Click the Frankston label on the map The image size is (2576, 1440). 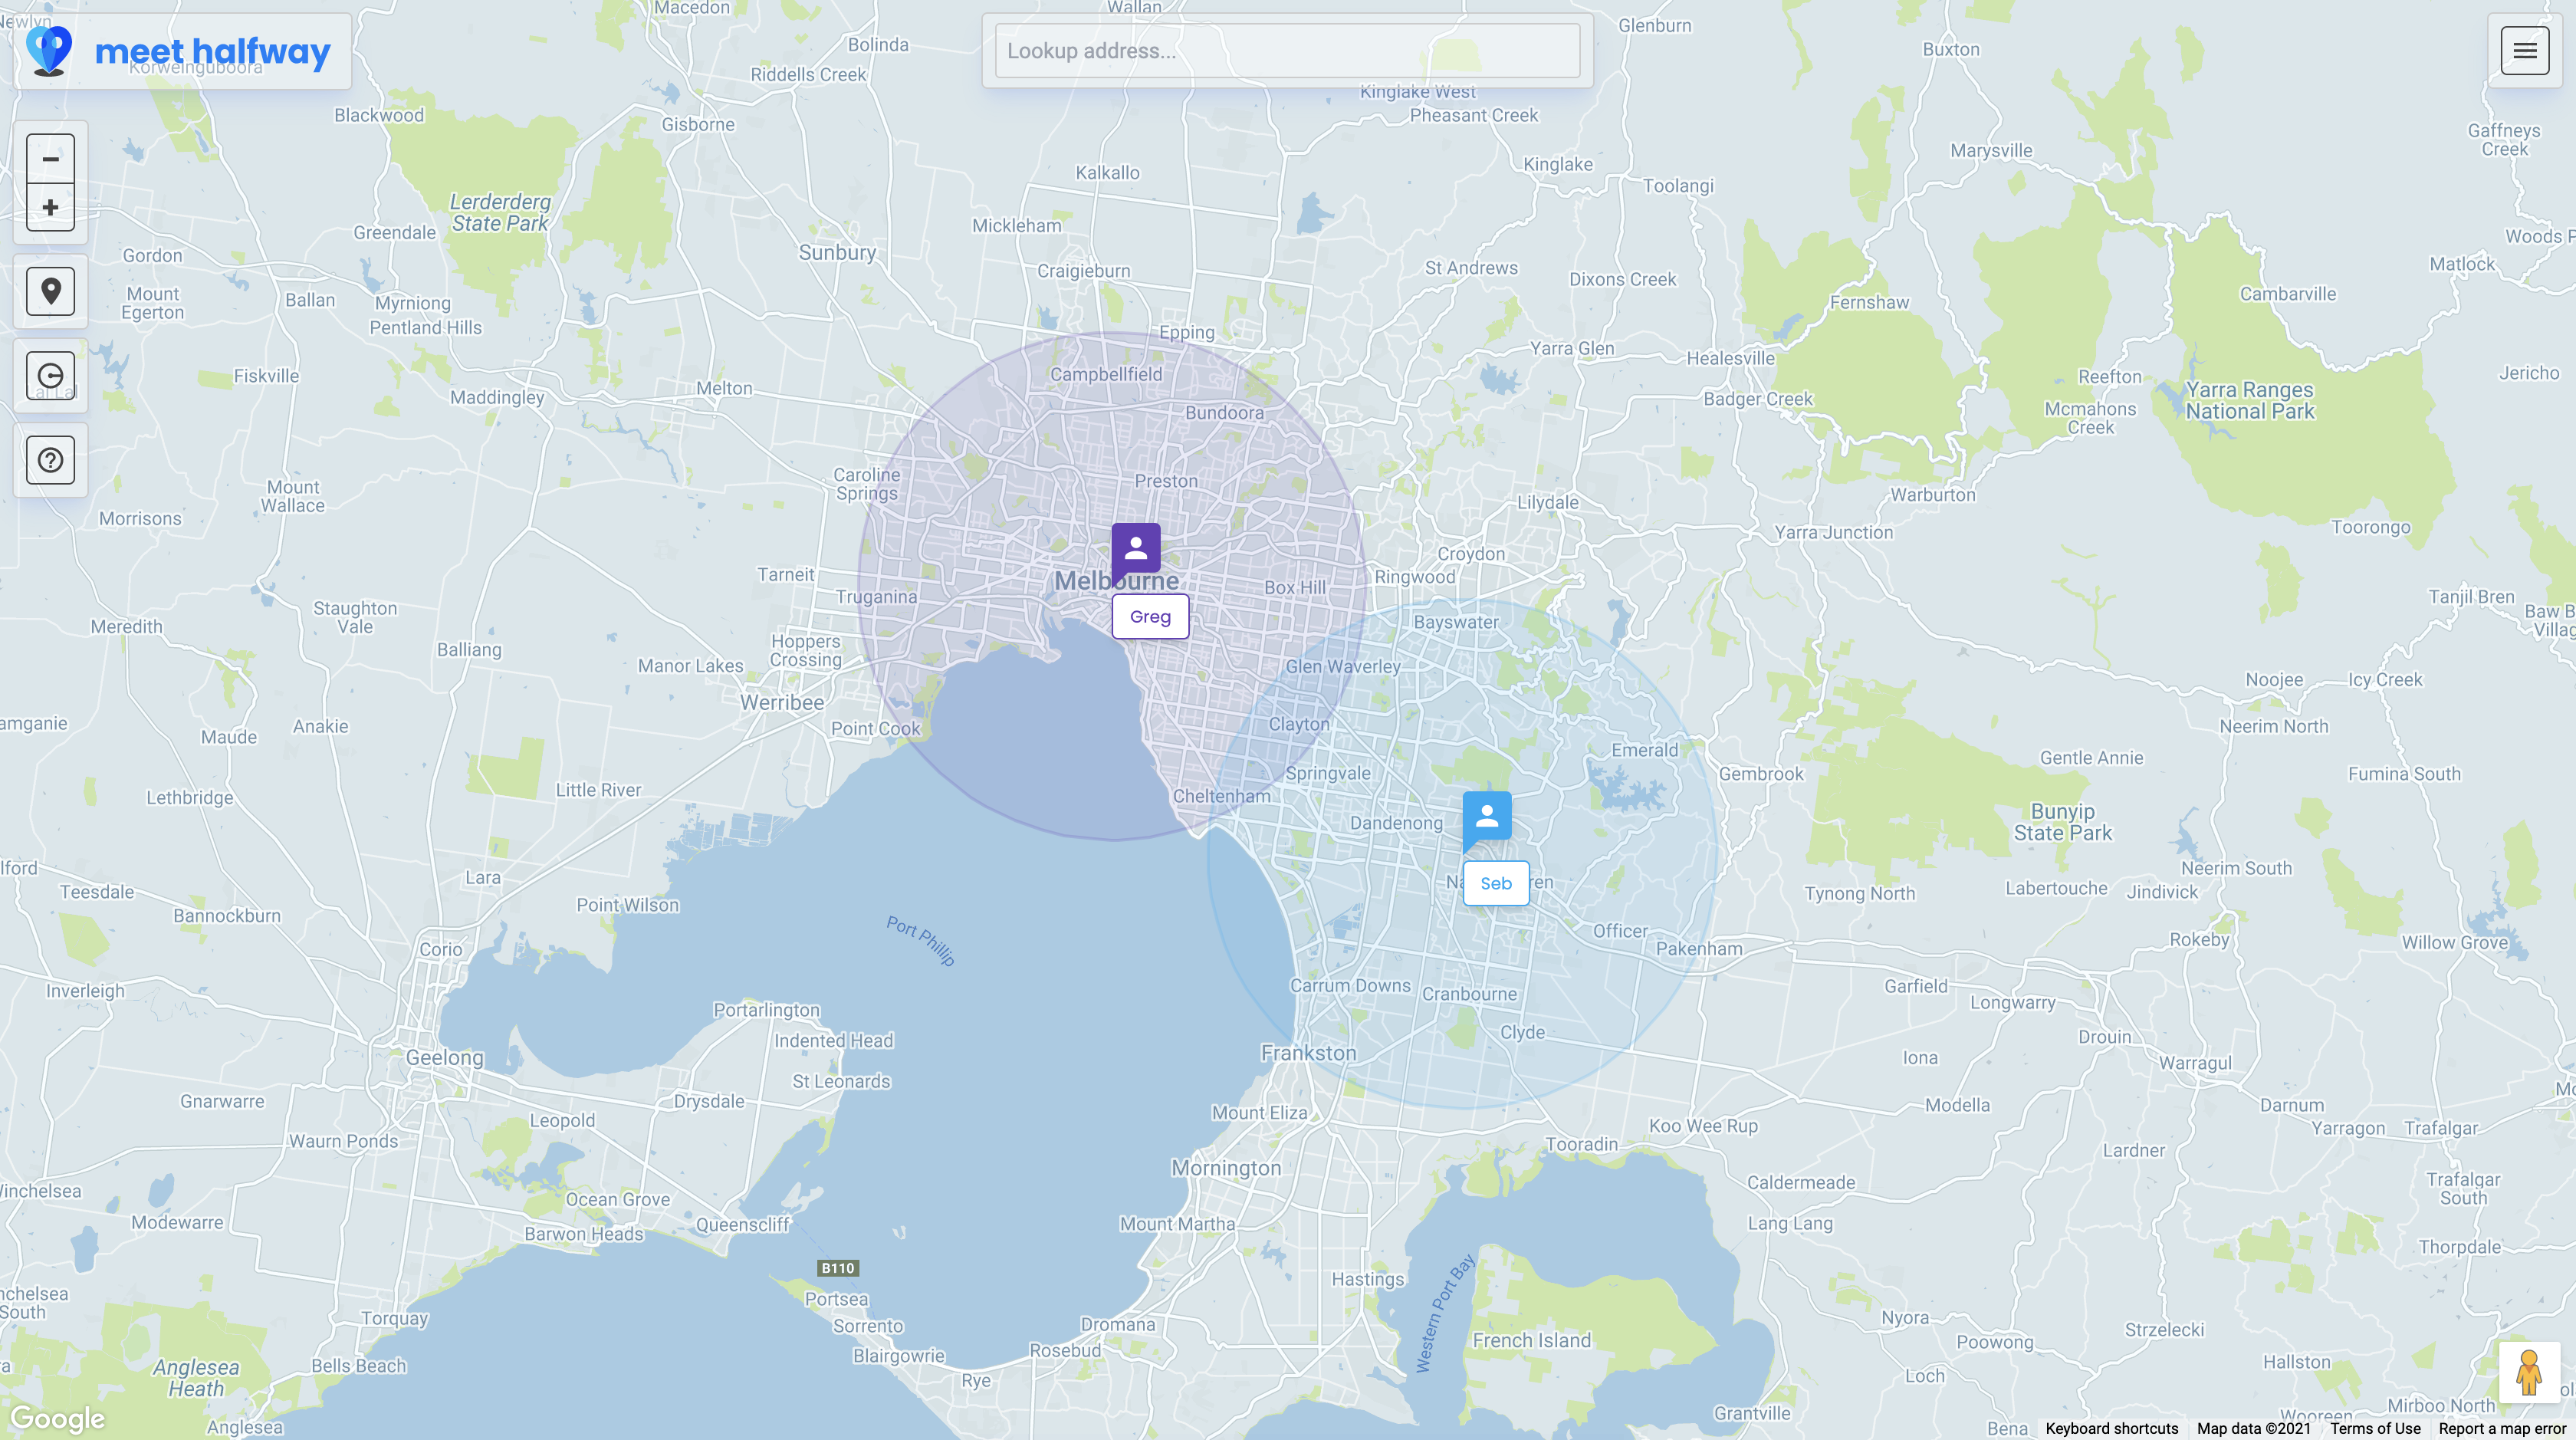[1308, 1053]
